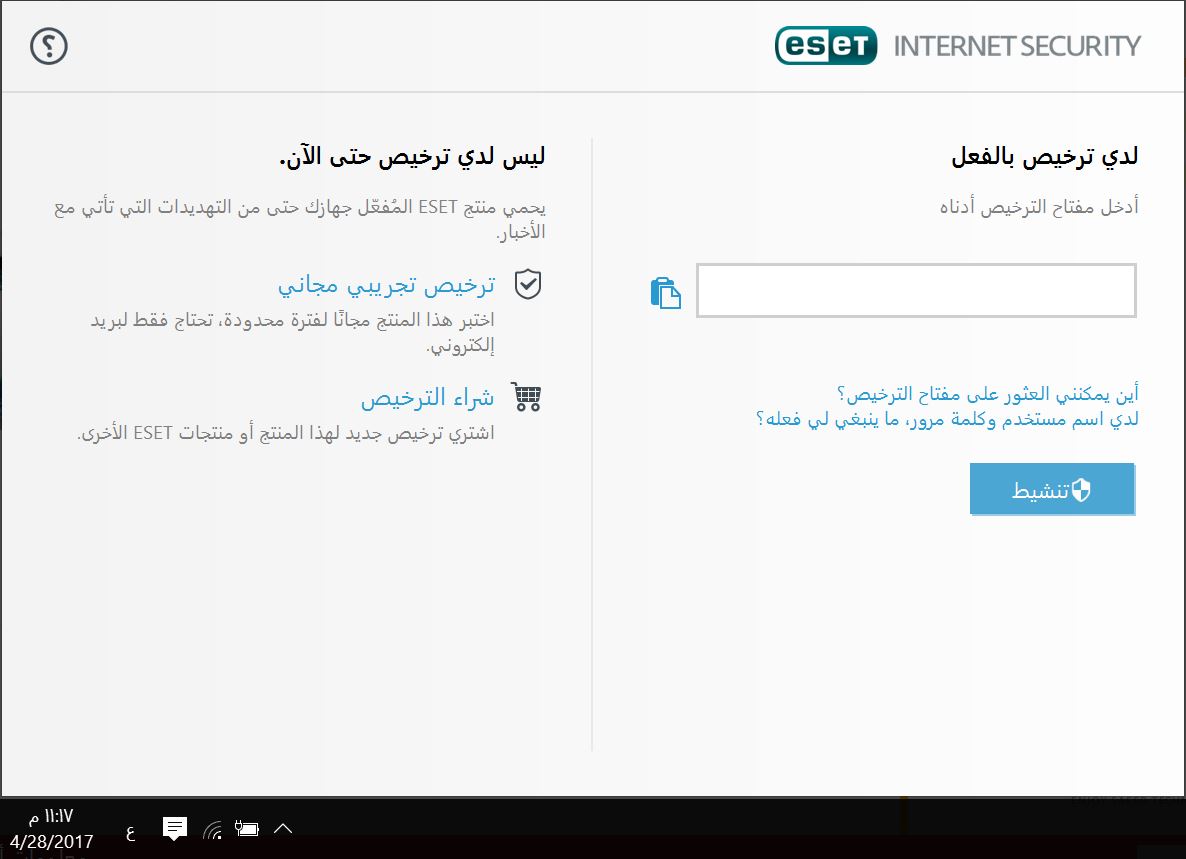Switch the Arabic input language indicator
The image size is (1186, 859).
click(x=130, y=833)
